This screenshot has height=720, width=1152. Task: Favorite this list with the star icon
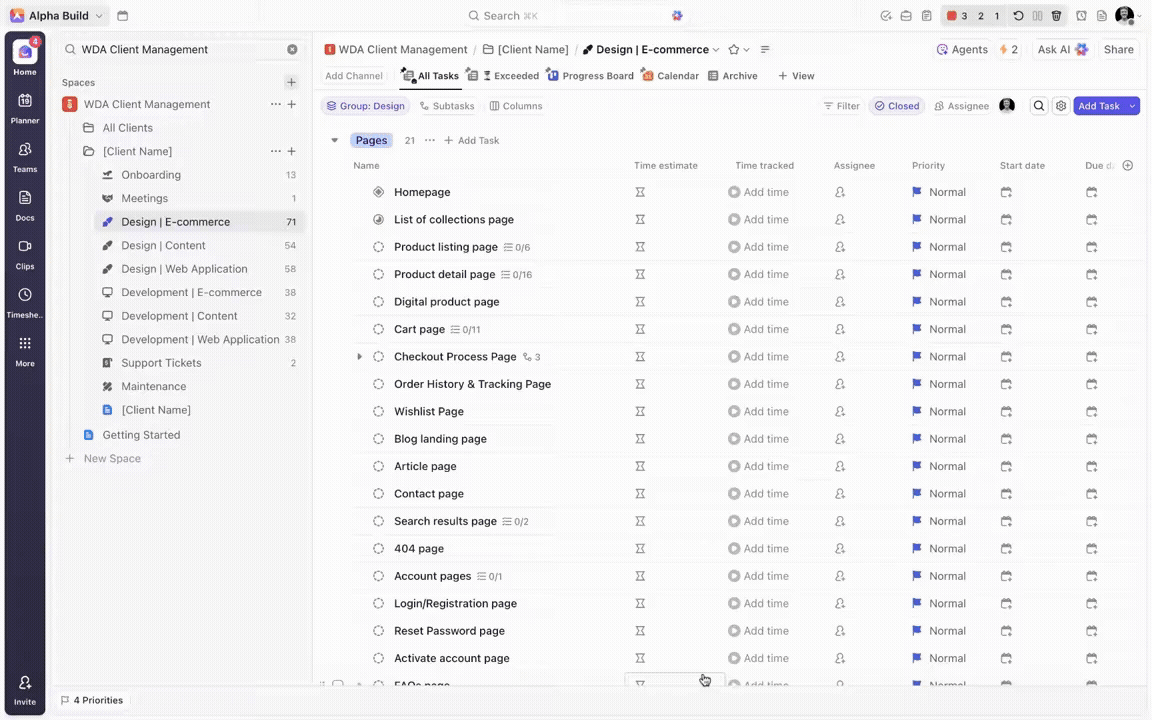click(734, 49)
